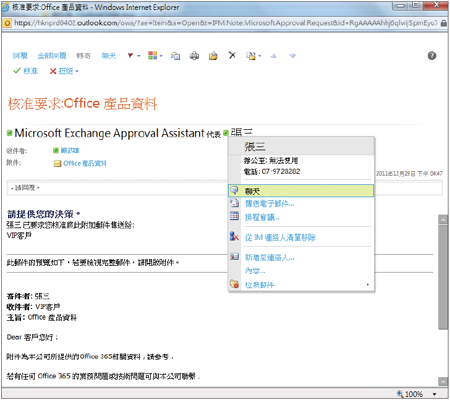Click the printer icon
This screenshot has height=400, width=450.
click(194, 56)
